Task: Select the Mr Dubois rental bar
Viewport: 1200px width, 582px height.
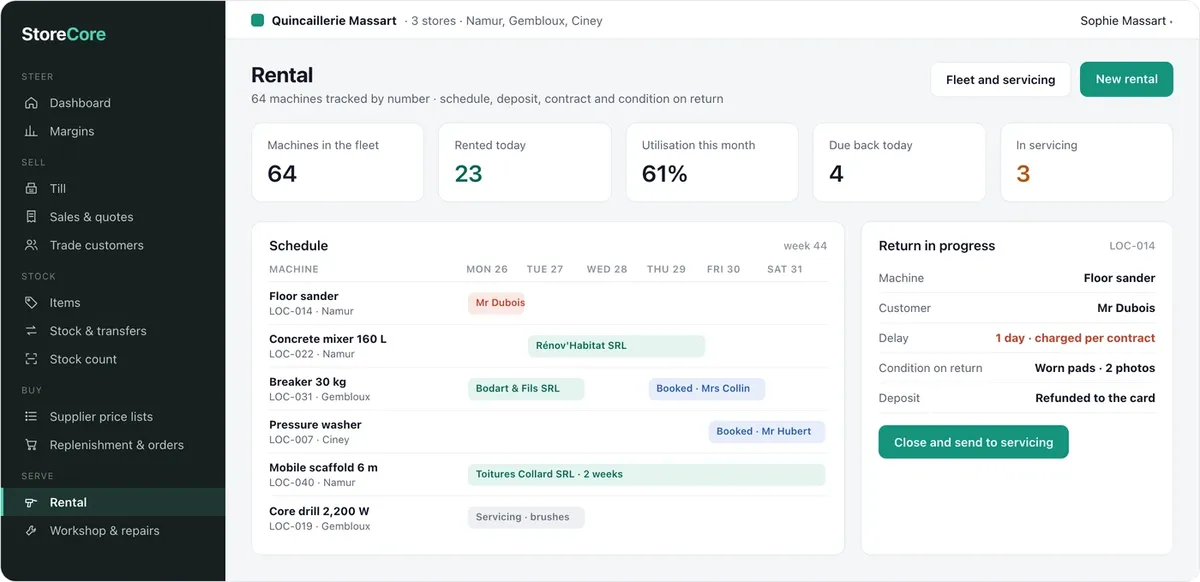Action: (x=496, y=303)
